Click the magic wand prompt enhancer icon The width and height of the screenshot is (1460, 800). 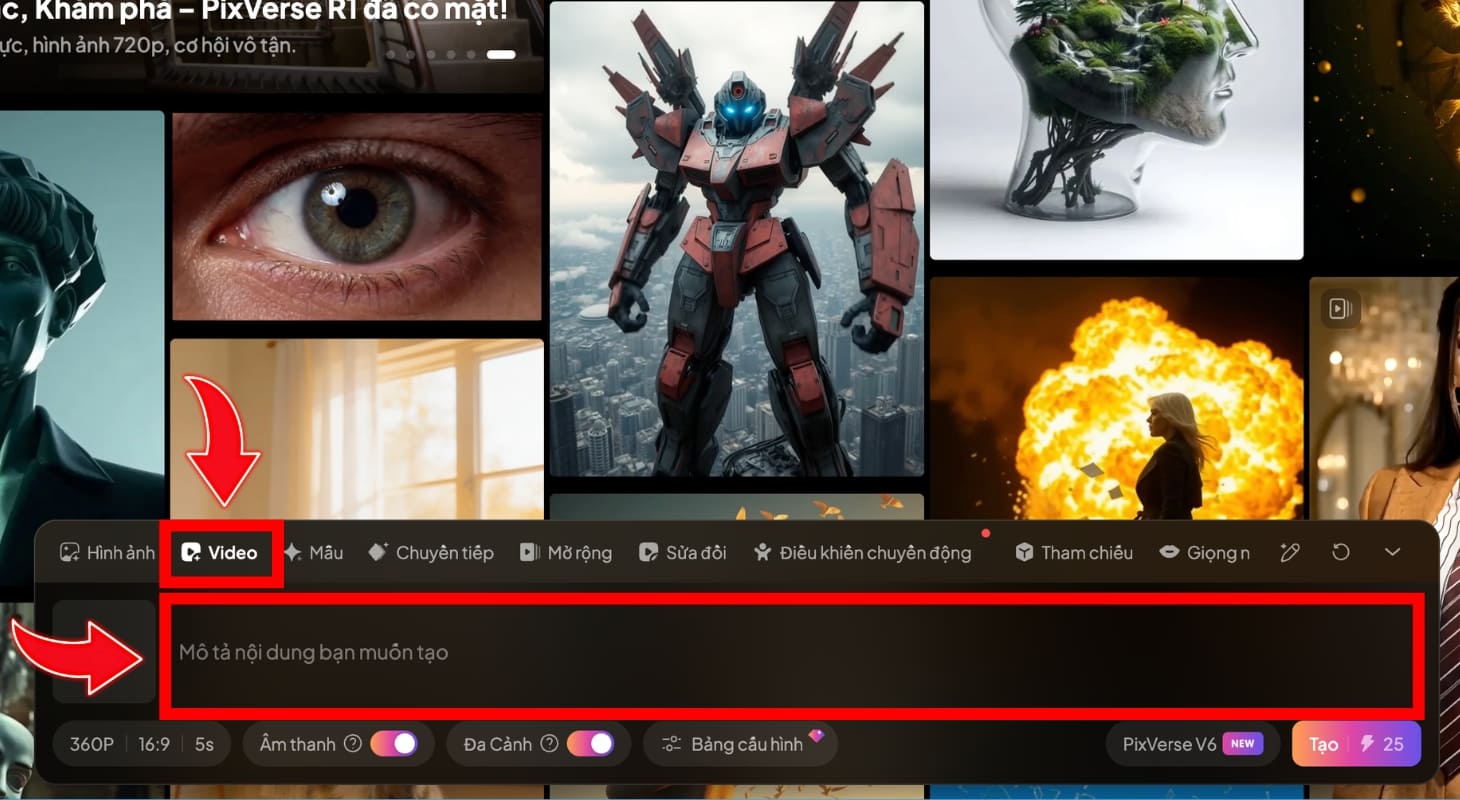[1289, 551]
